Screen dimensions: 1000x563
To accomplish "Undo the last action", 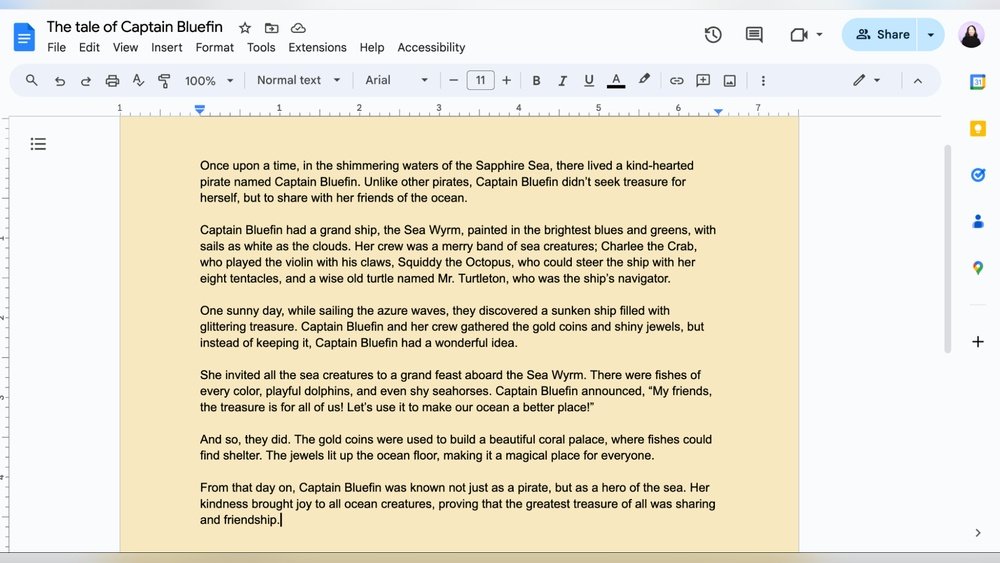I will [x=59, y=81].
